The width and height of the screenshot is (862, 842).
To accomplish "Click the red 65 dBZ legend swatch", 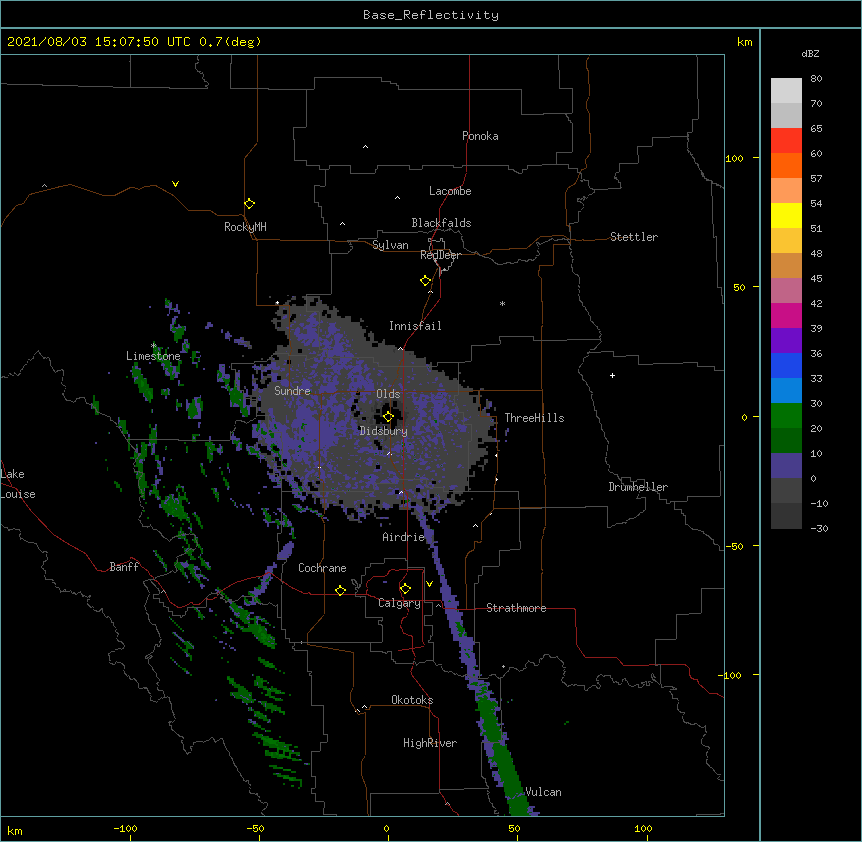I will (x=786, y=141).
